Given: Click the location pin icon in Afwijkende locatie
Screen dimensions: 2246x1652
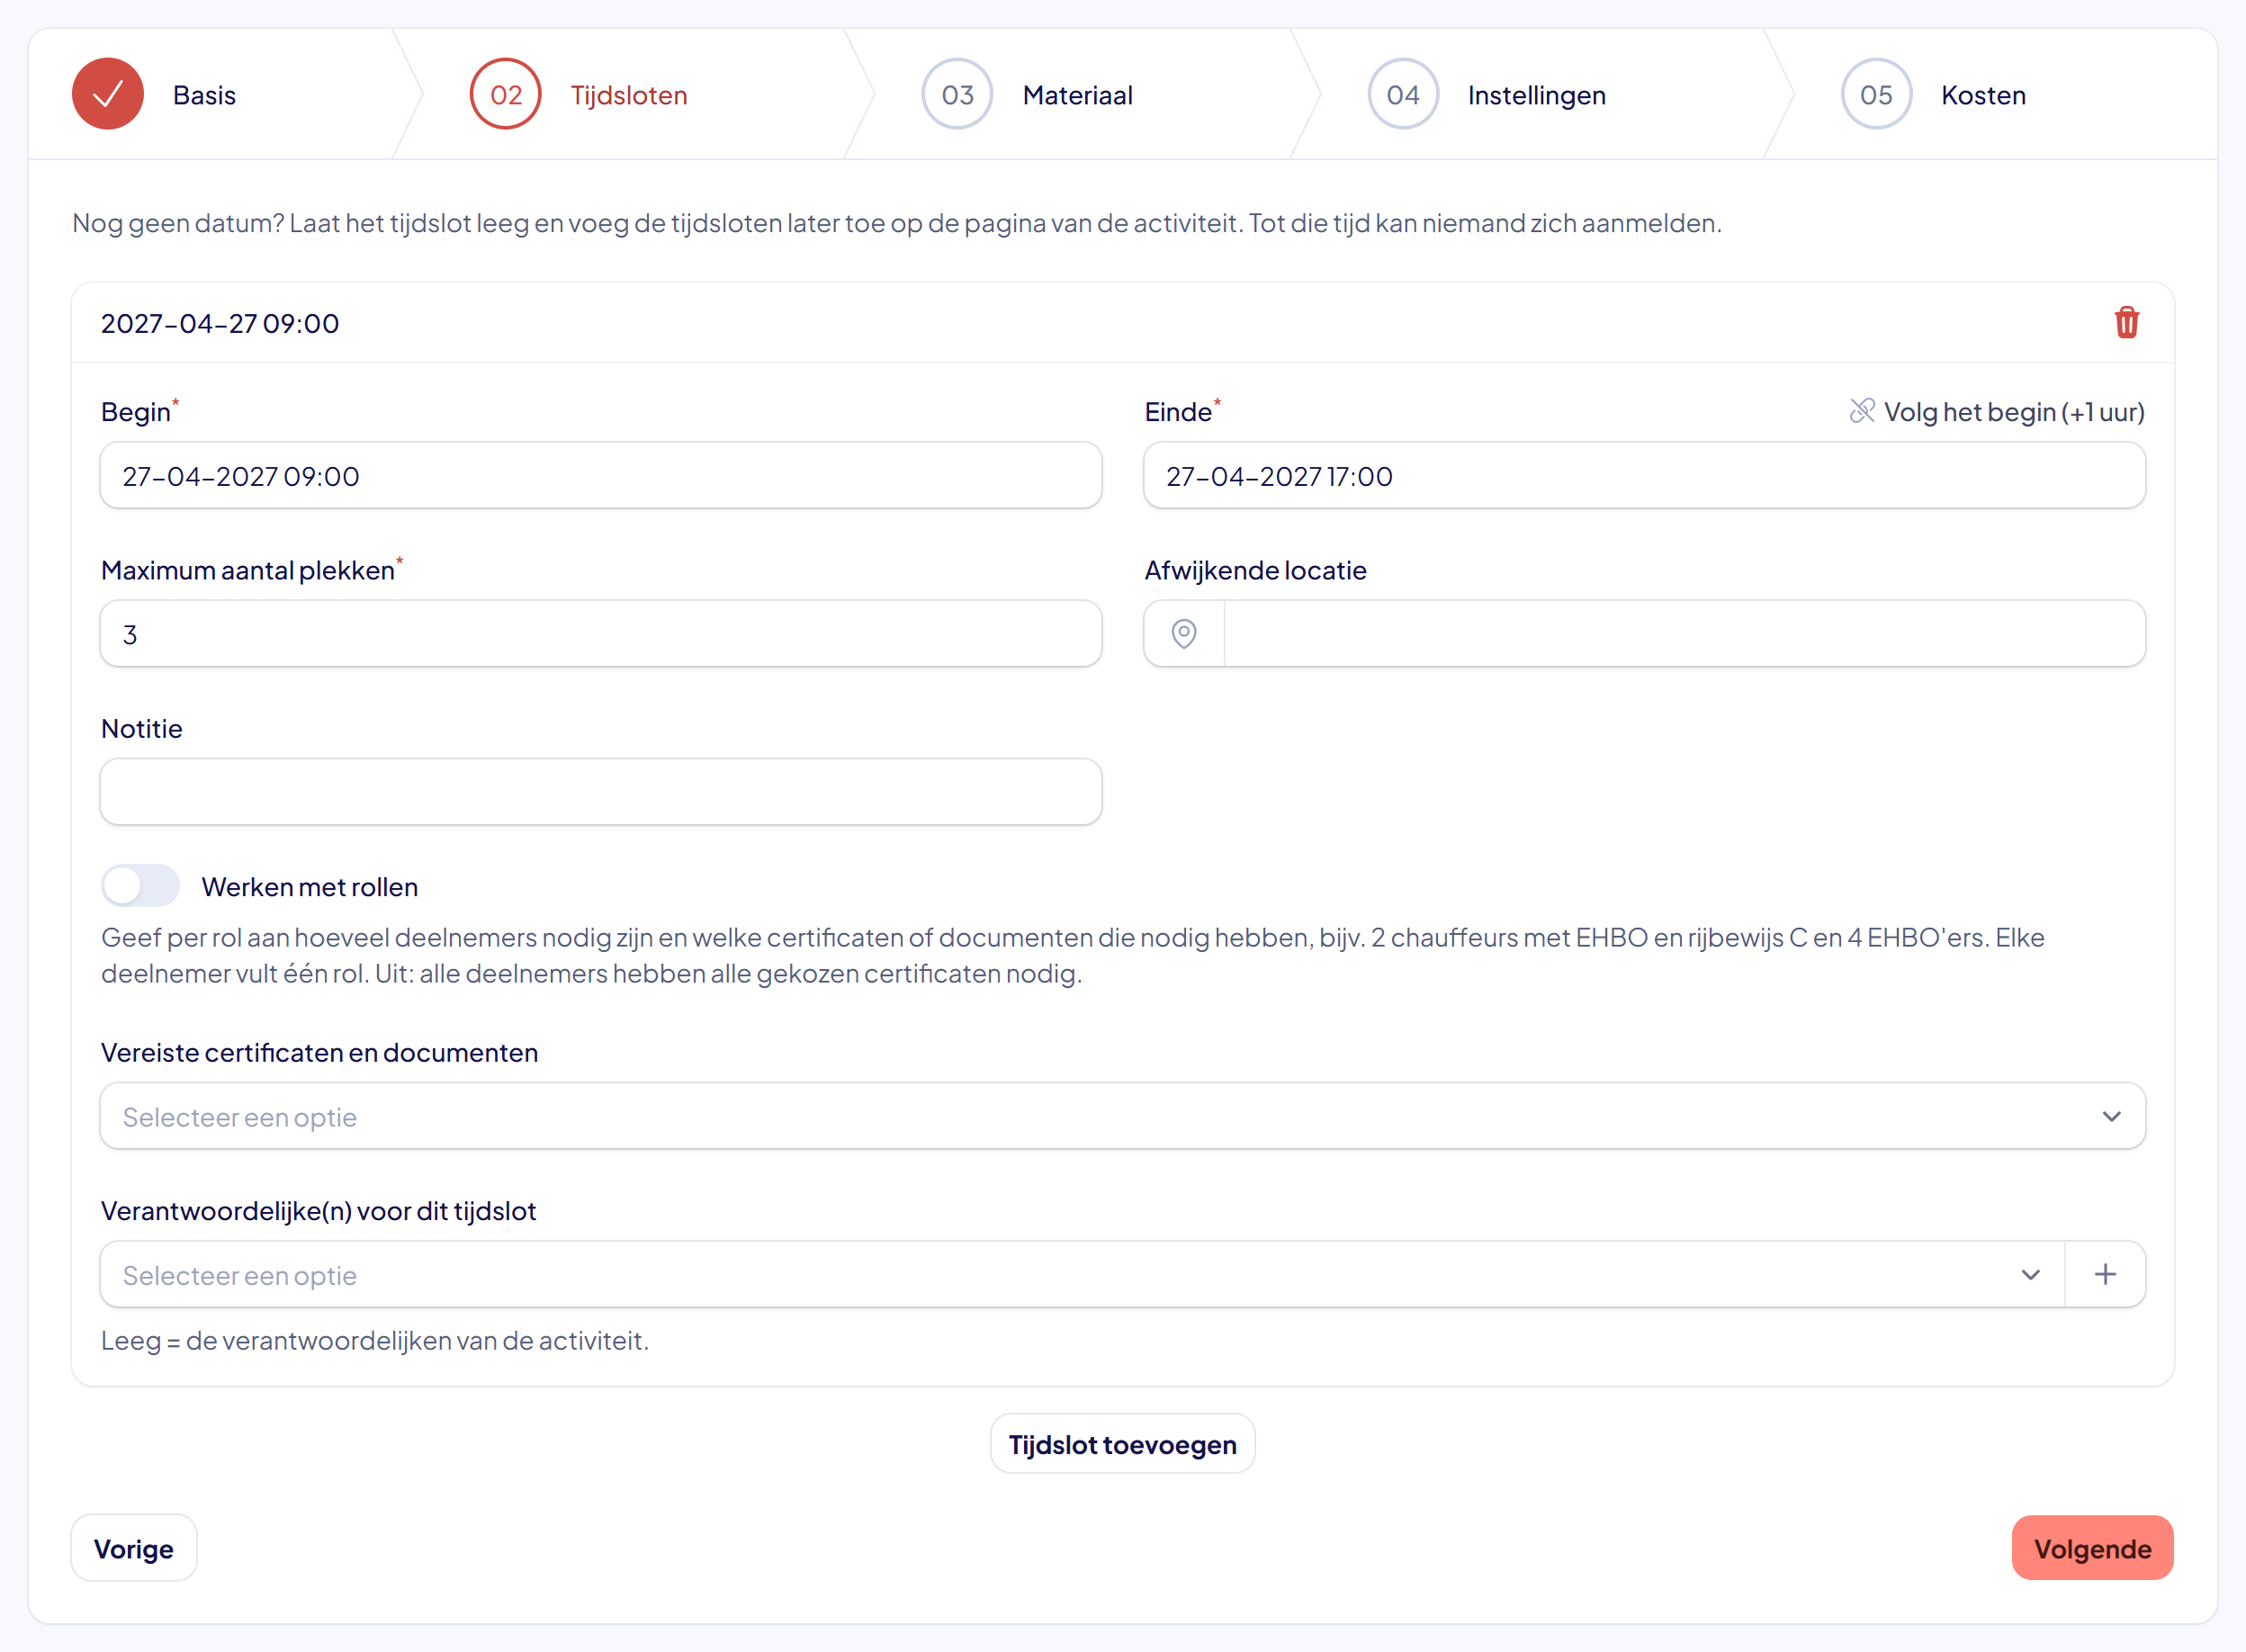Looking at the screenshot, I should (1184, 634).
